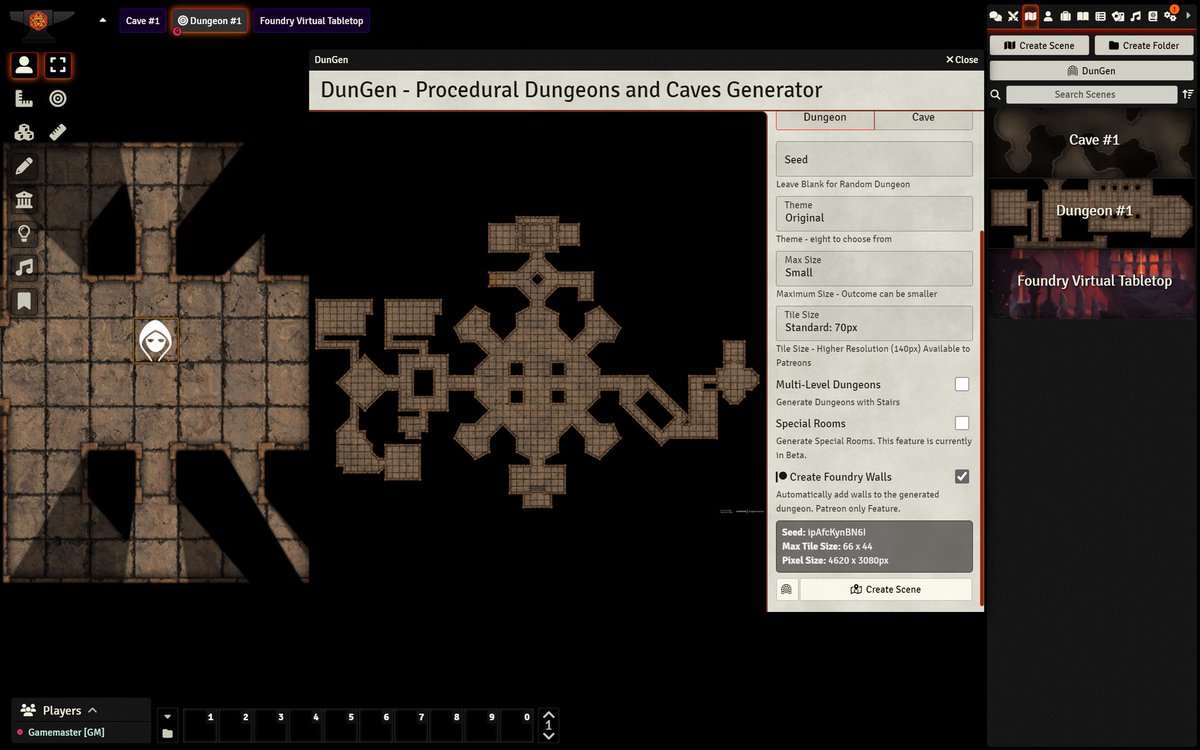Select the Journal Notes bookmark layer
This screenshot has width=1200, height=750.
[25, 301]
